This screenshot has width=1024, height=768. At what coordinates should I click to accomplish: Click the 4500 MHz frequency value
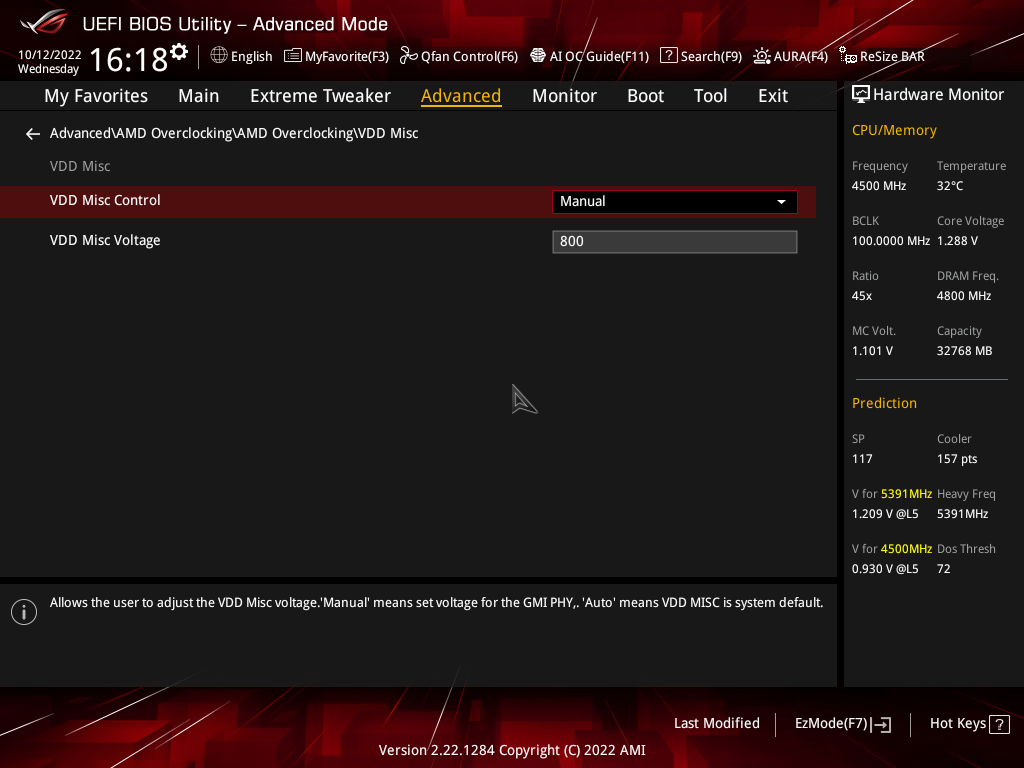[878, 186]
